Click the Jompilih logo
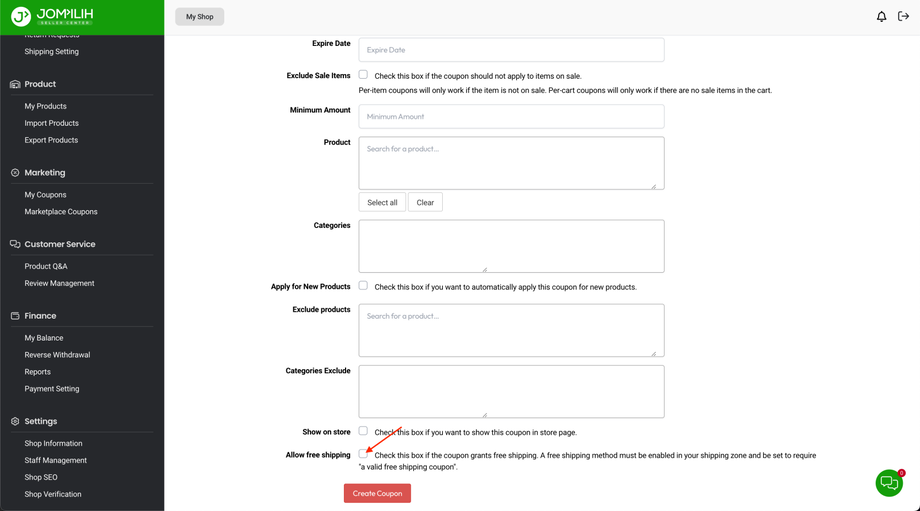The width and height of the screenshot is (920, 511). (x=52, y=17)
